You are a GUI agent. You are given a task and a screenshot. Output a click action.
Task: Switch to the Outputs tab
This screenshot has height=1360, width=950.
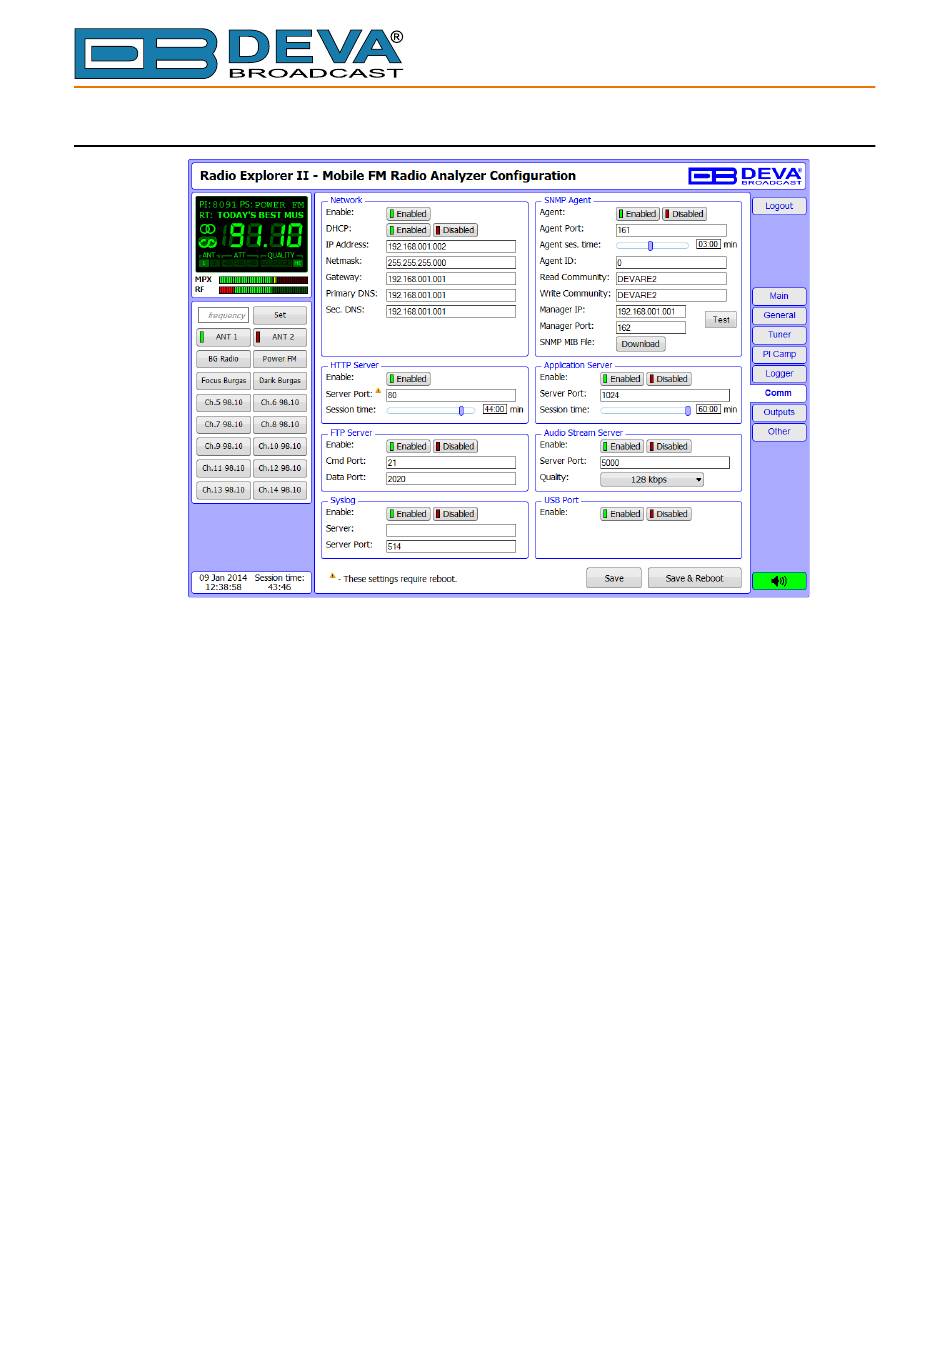tap(779, 412)
